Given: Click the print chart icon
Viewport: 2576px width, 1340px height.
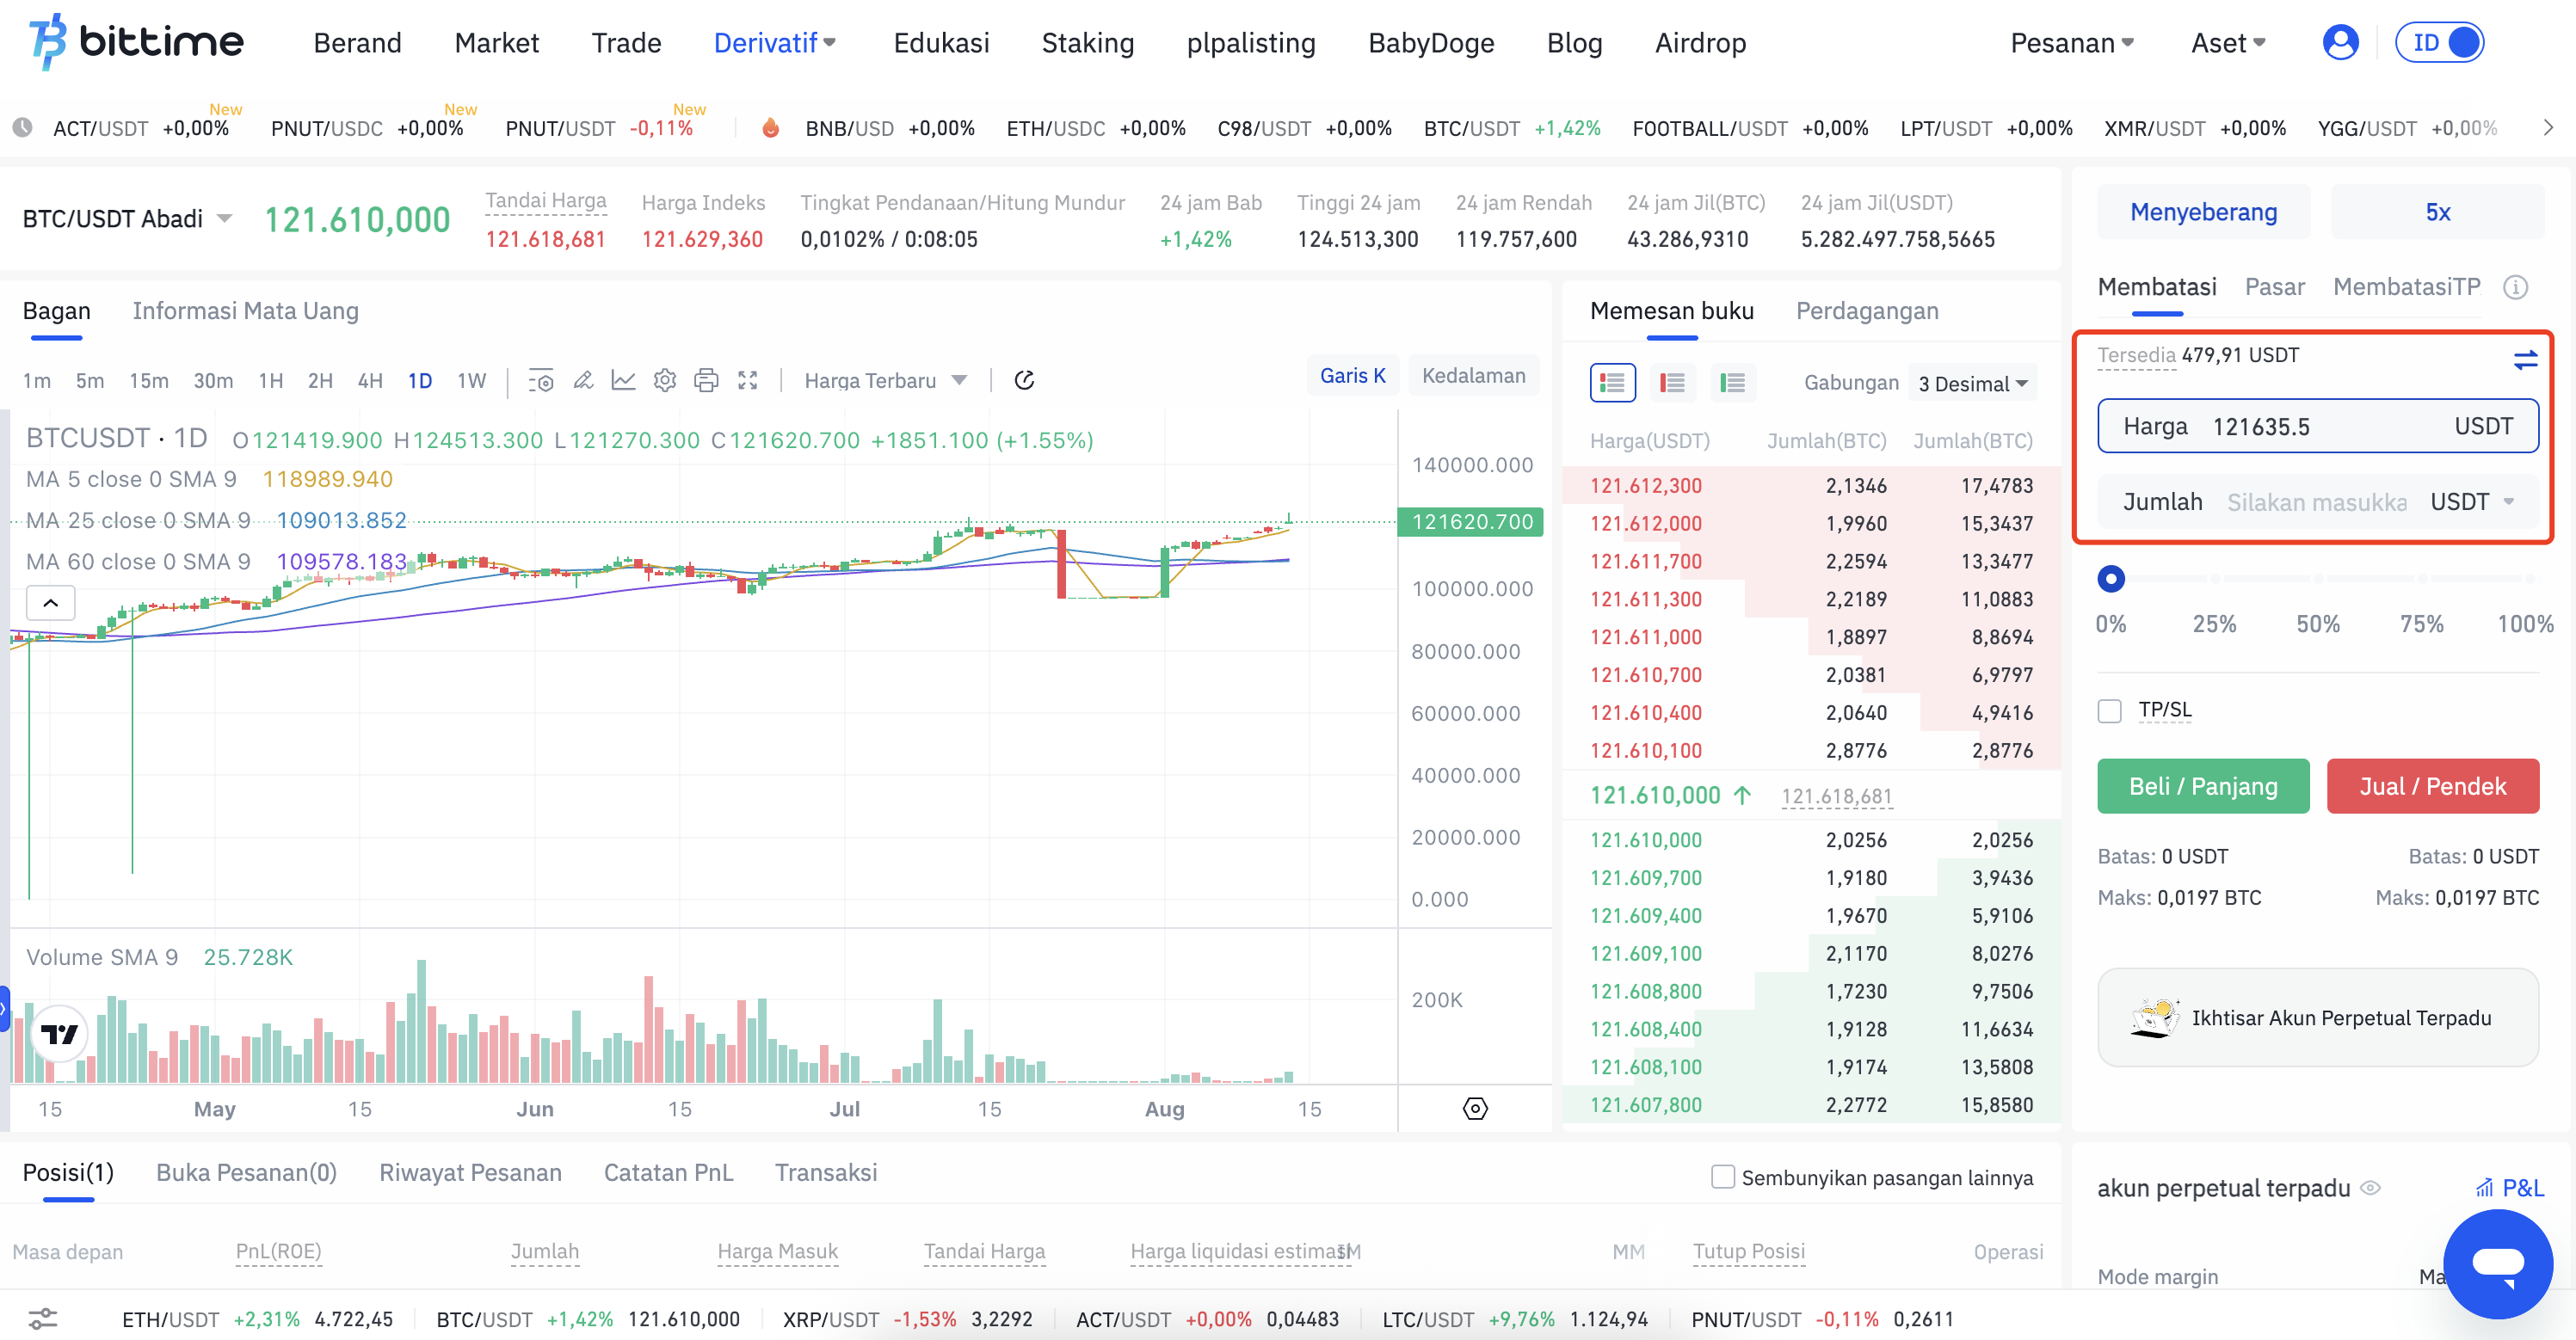Looking at the screenshot, I should [x=706, y=380].
